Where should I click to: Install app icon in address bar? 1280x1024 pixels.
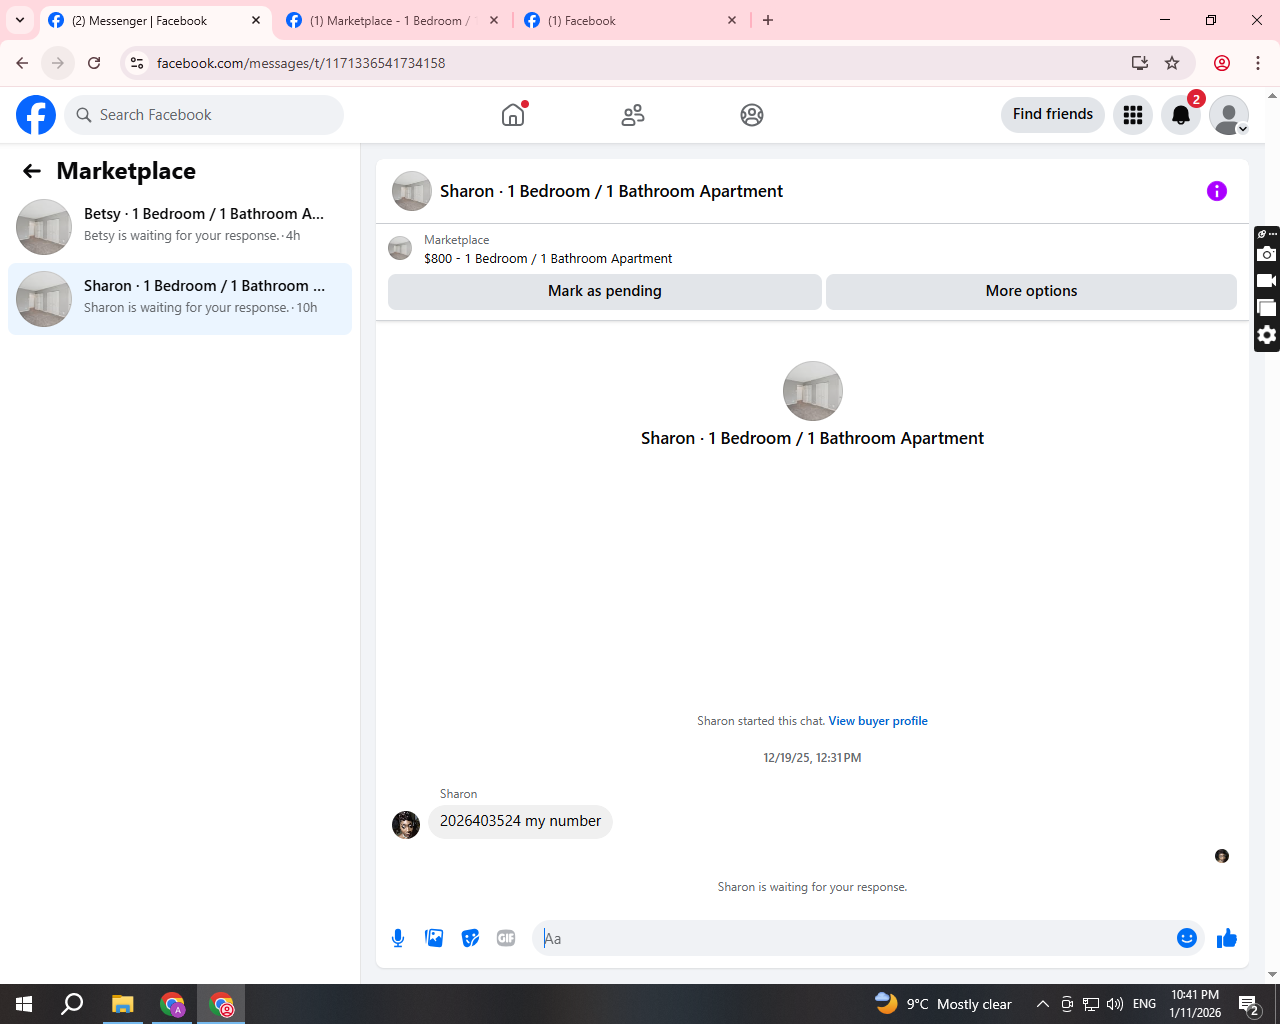coord(1140,63)
